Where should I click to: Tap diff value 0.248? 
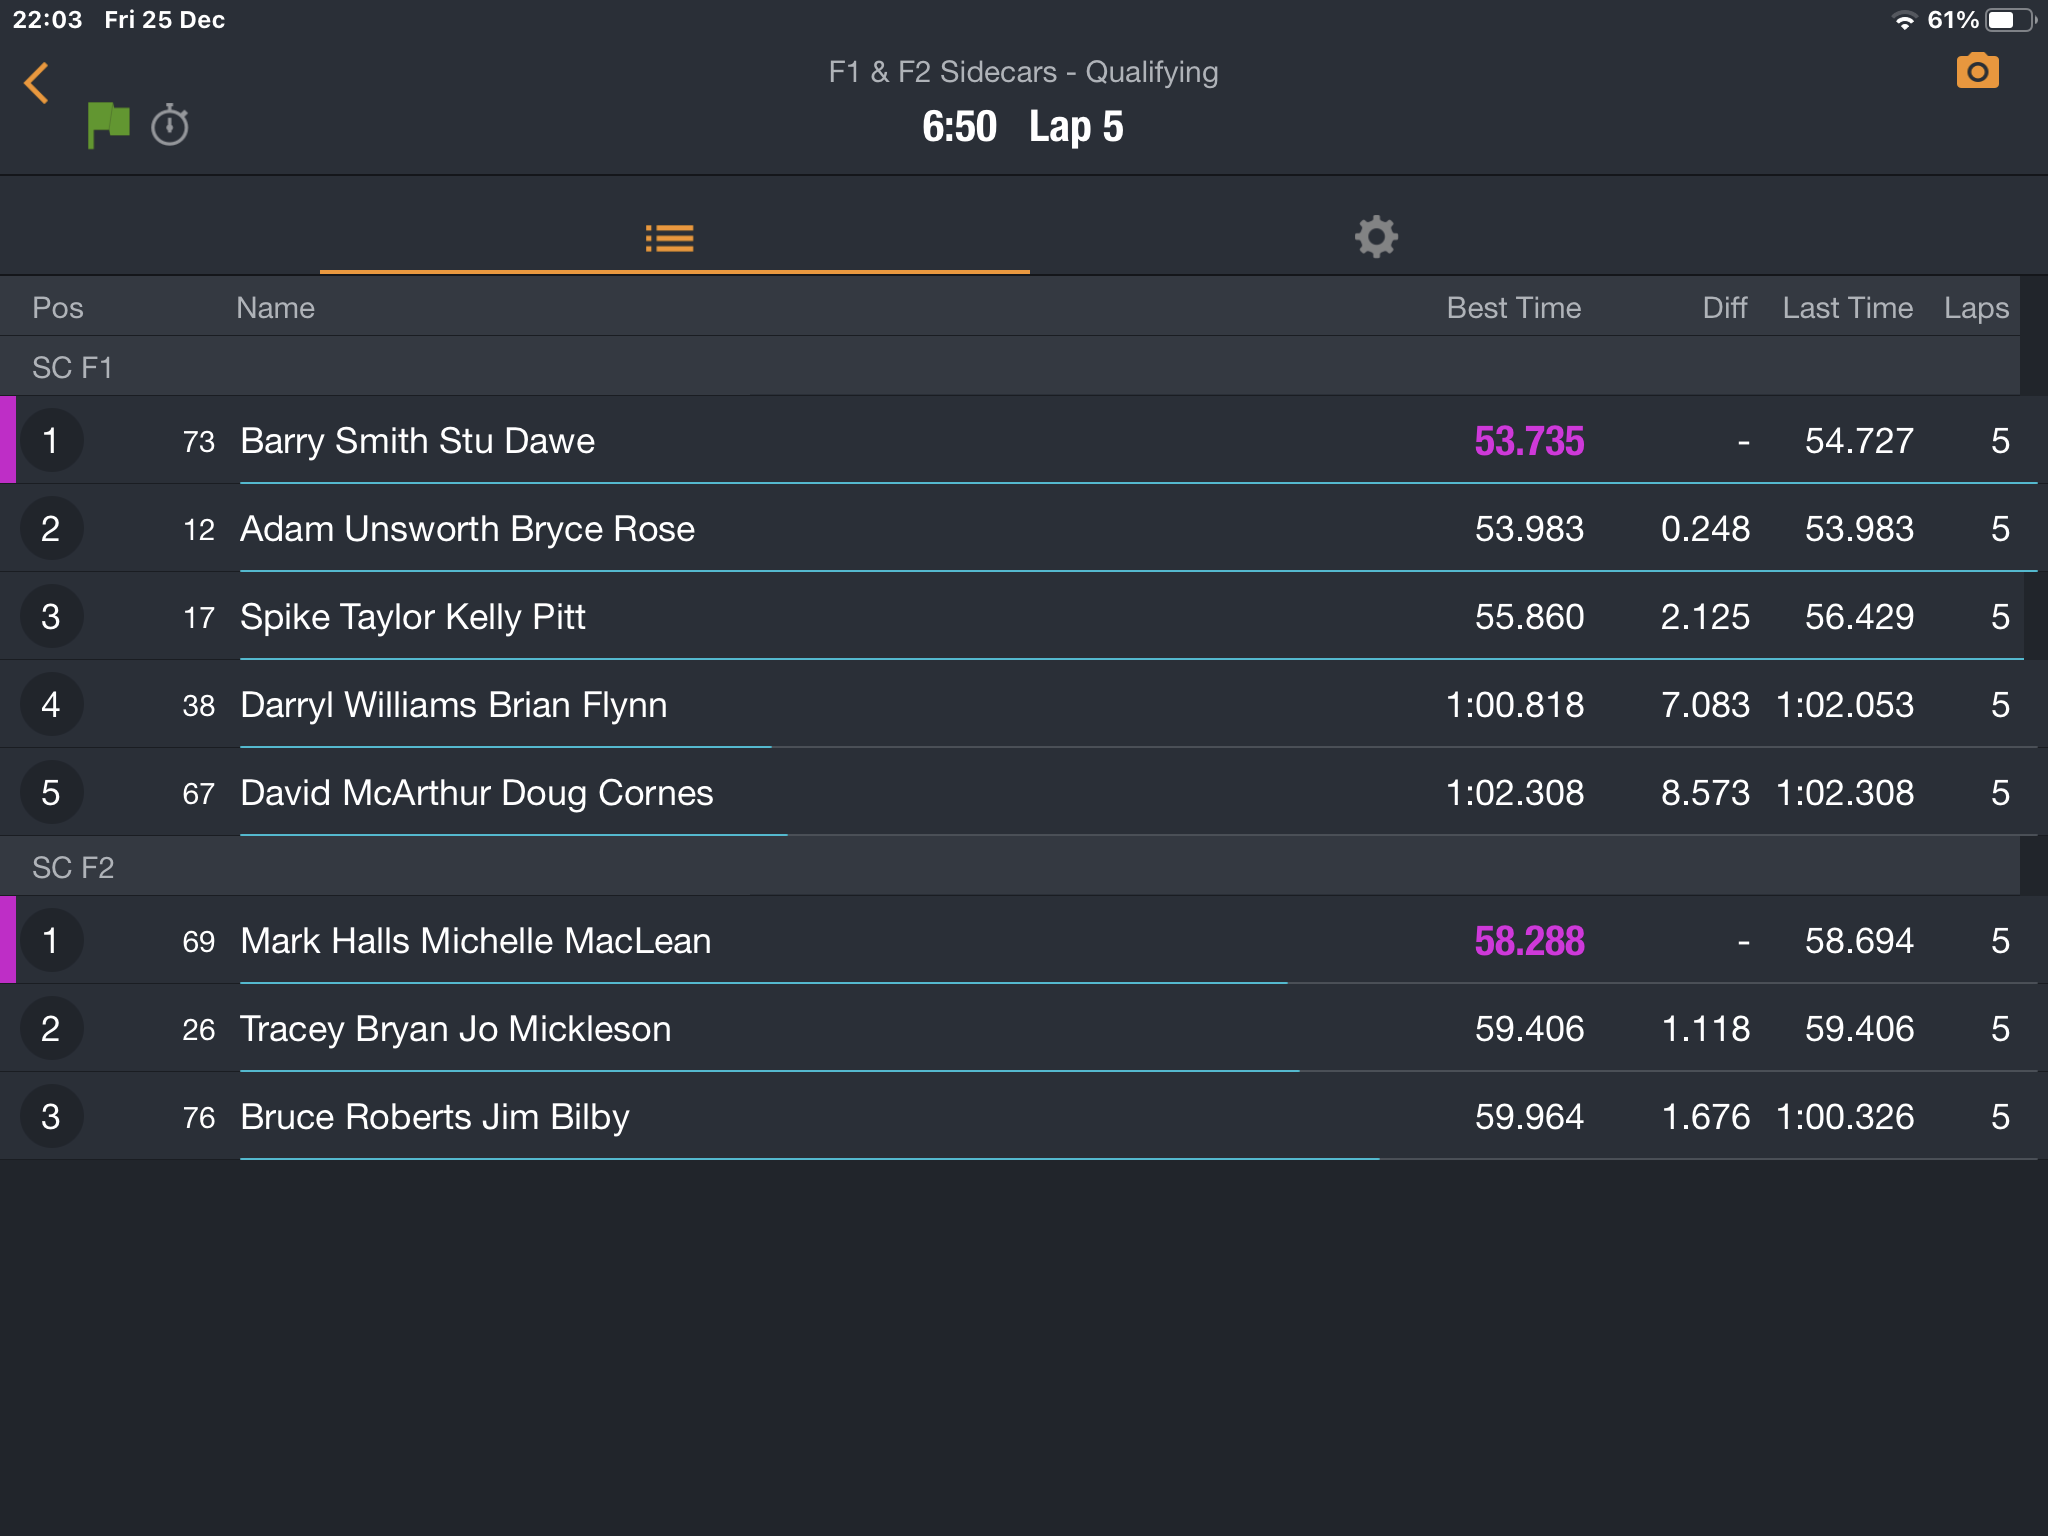tap(1705, 528)
